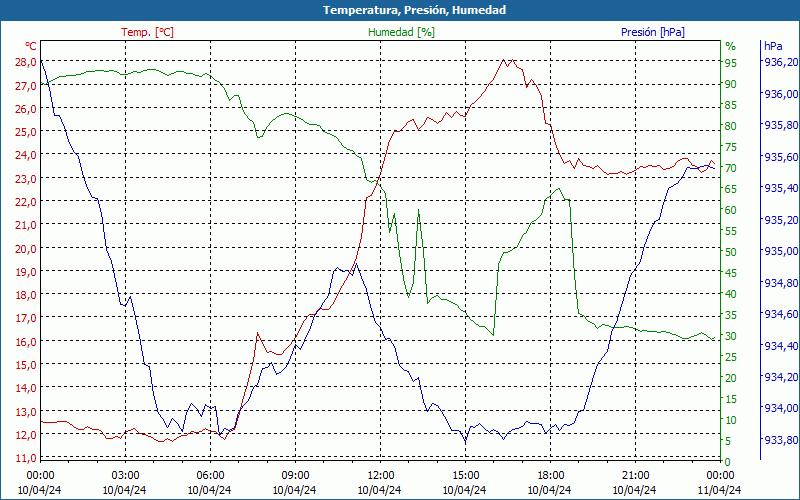Click the '24,0' temperature axis value
This screenshot has height=500, width=800.
point(26,155)
